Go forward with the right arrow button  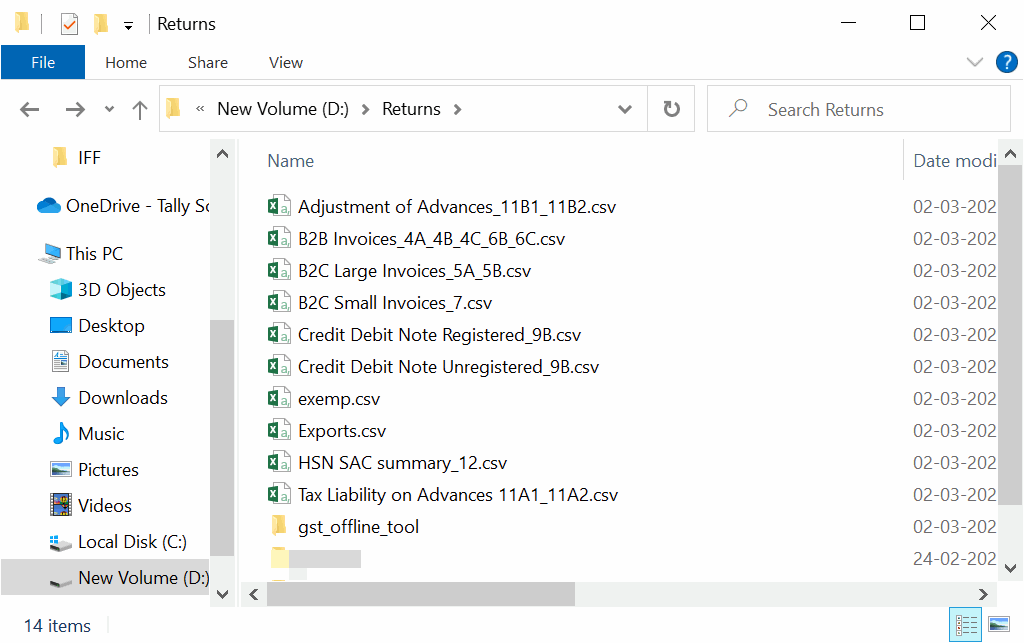click(x=75, y=109)
